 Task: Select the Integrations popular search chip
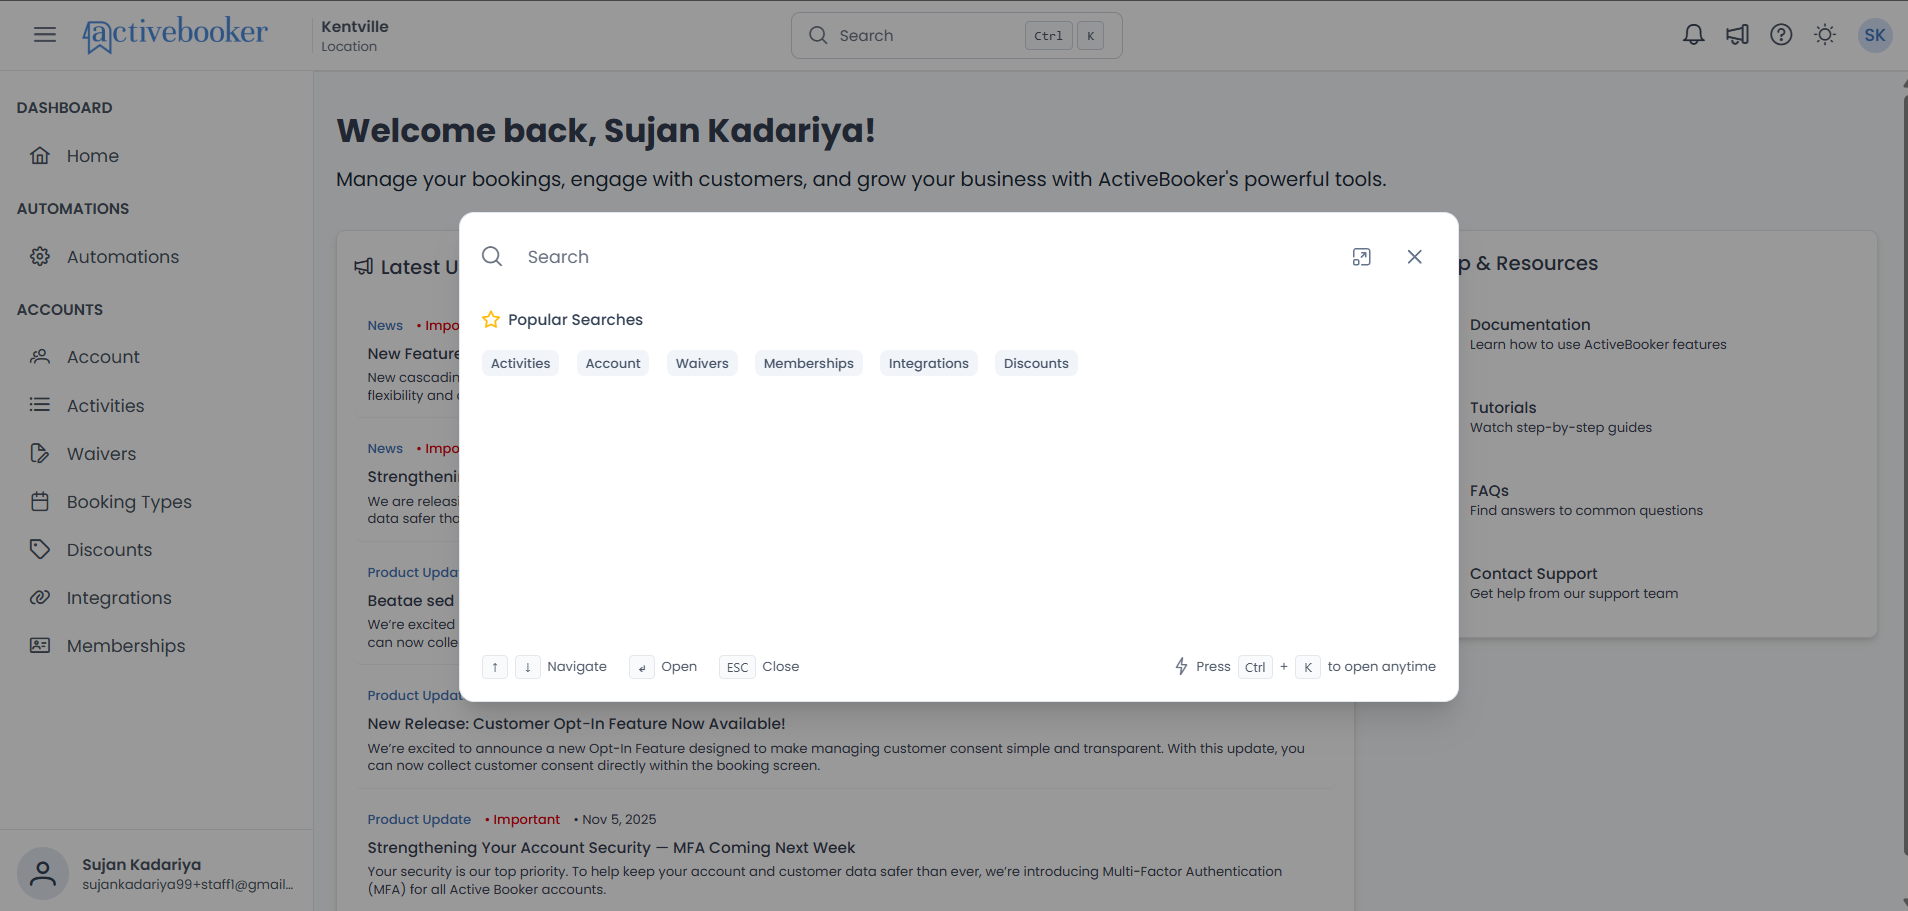(x=928, y=363)
